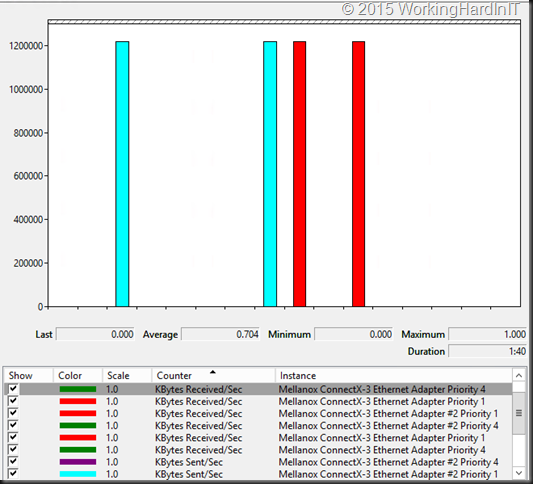
Task: Click Scale 1.0 in the purple swatch row
Action: (x=112, y=462)
